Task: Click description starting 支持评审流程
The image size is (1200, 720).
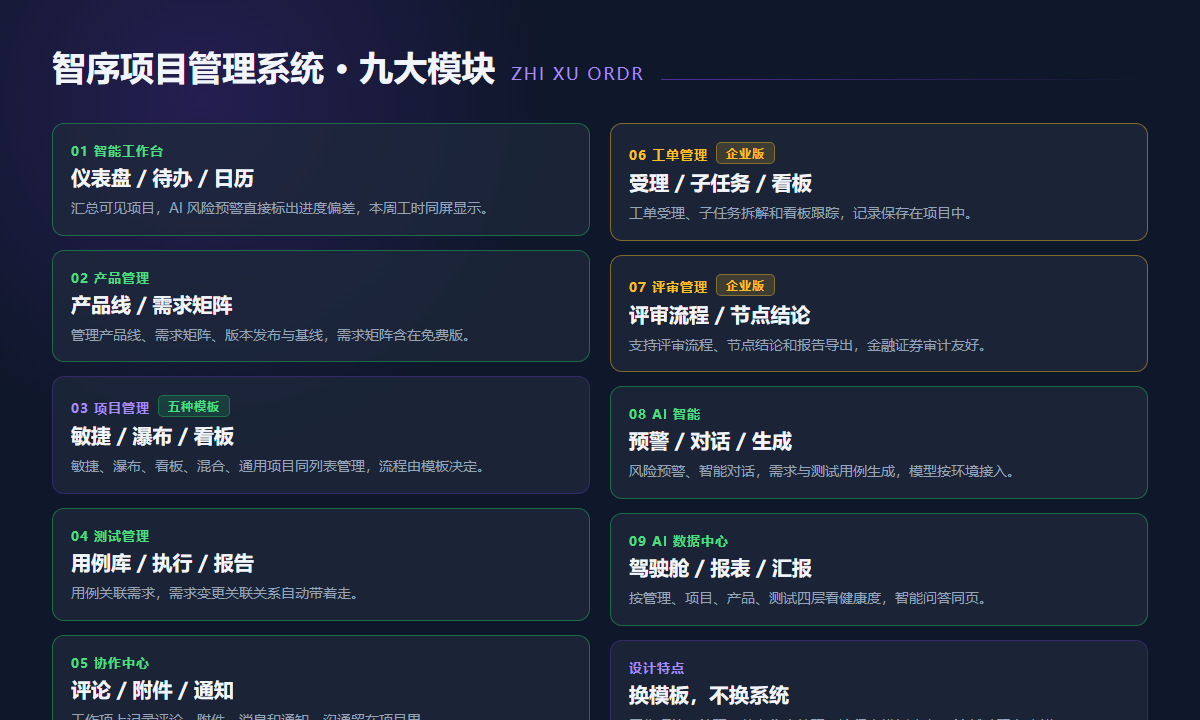Action: (x=808, y=345)
